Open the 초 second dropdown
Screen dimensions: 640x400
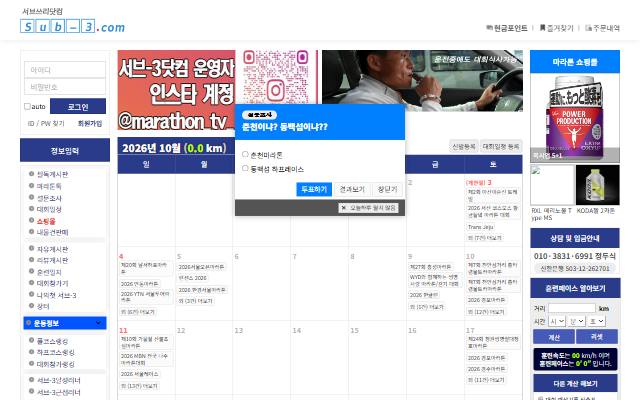click(x=596, y=321)
